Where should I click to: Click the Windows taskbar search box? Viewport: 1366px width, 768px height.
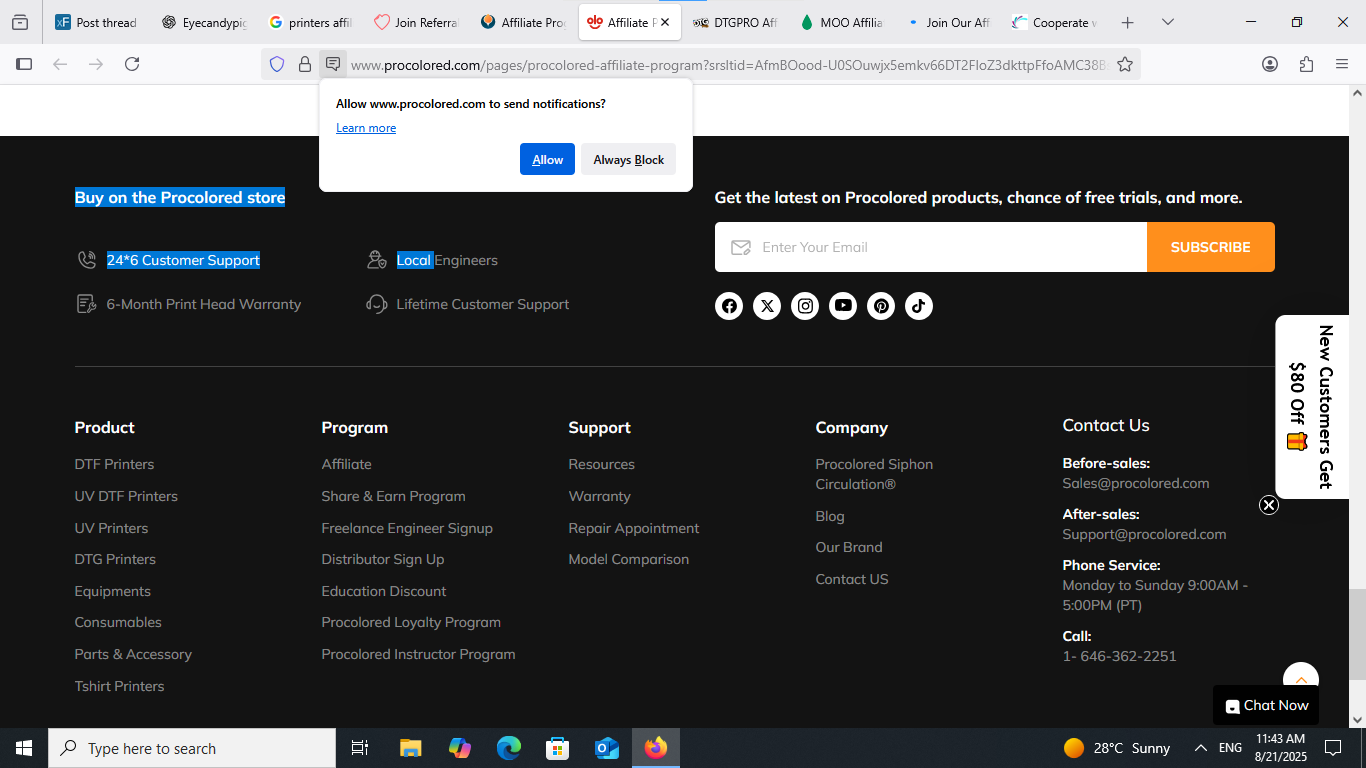click(x=192, y=748)
